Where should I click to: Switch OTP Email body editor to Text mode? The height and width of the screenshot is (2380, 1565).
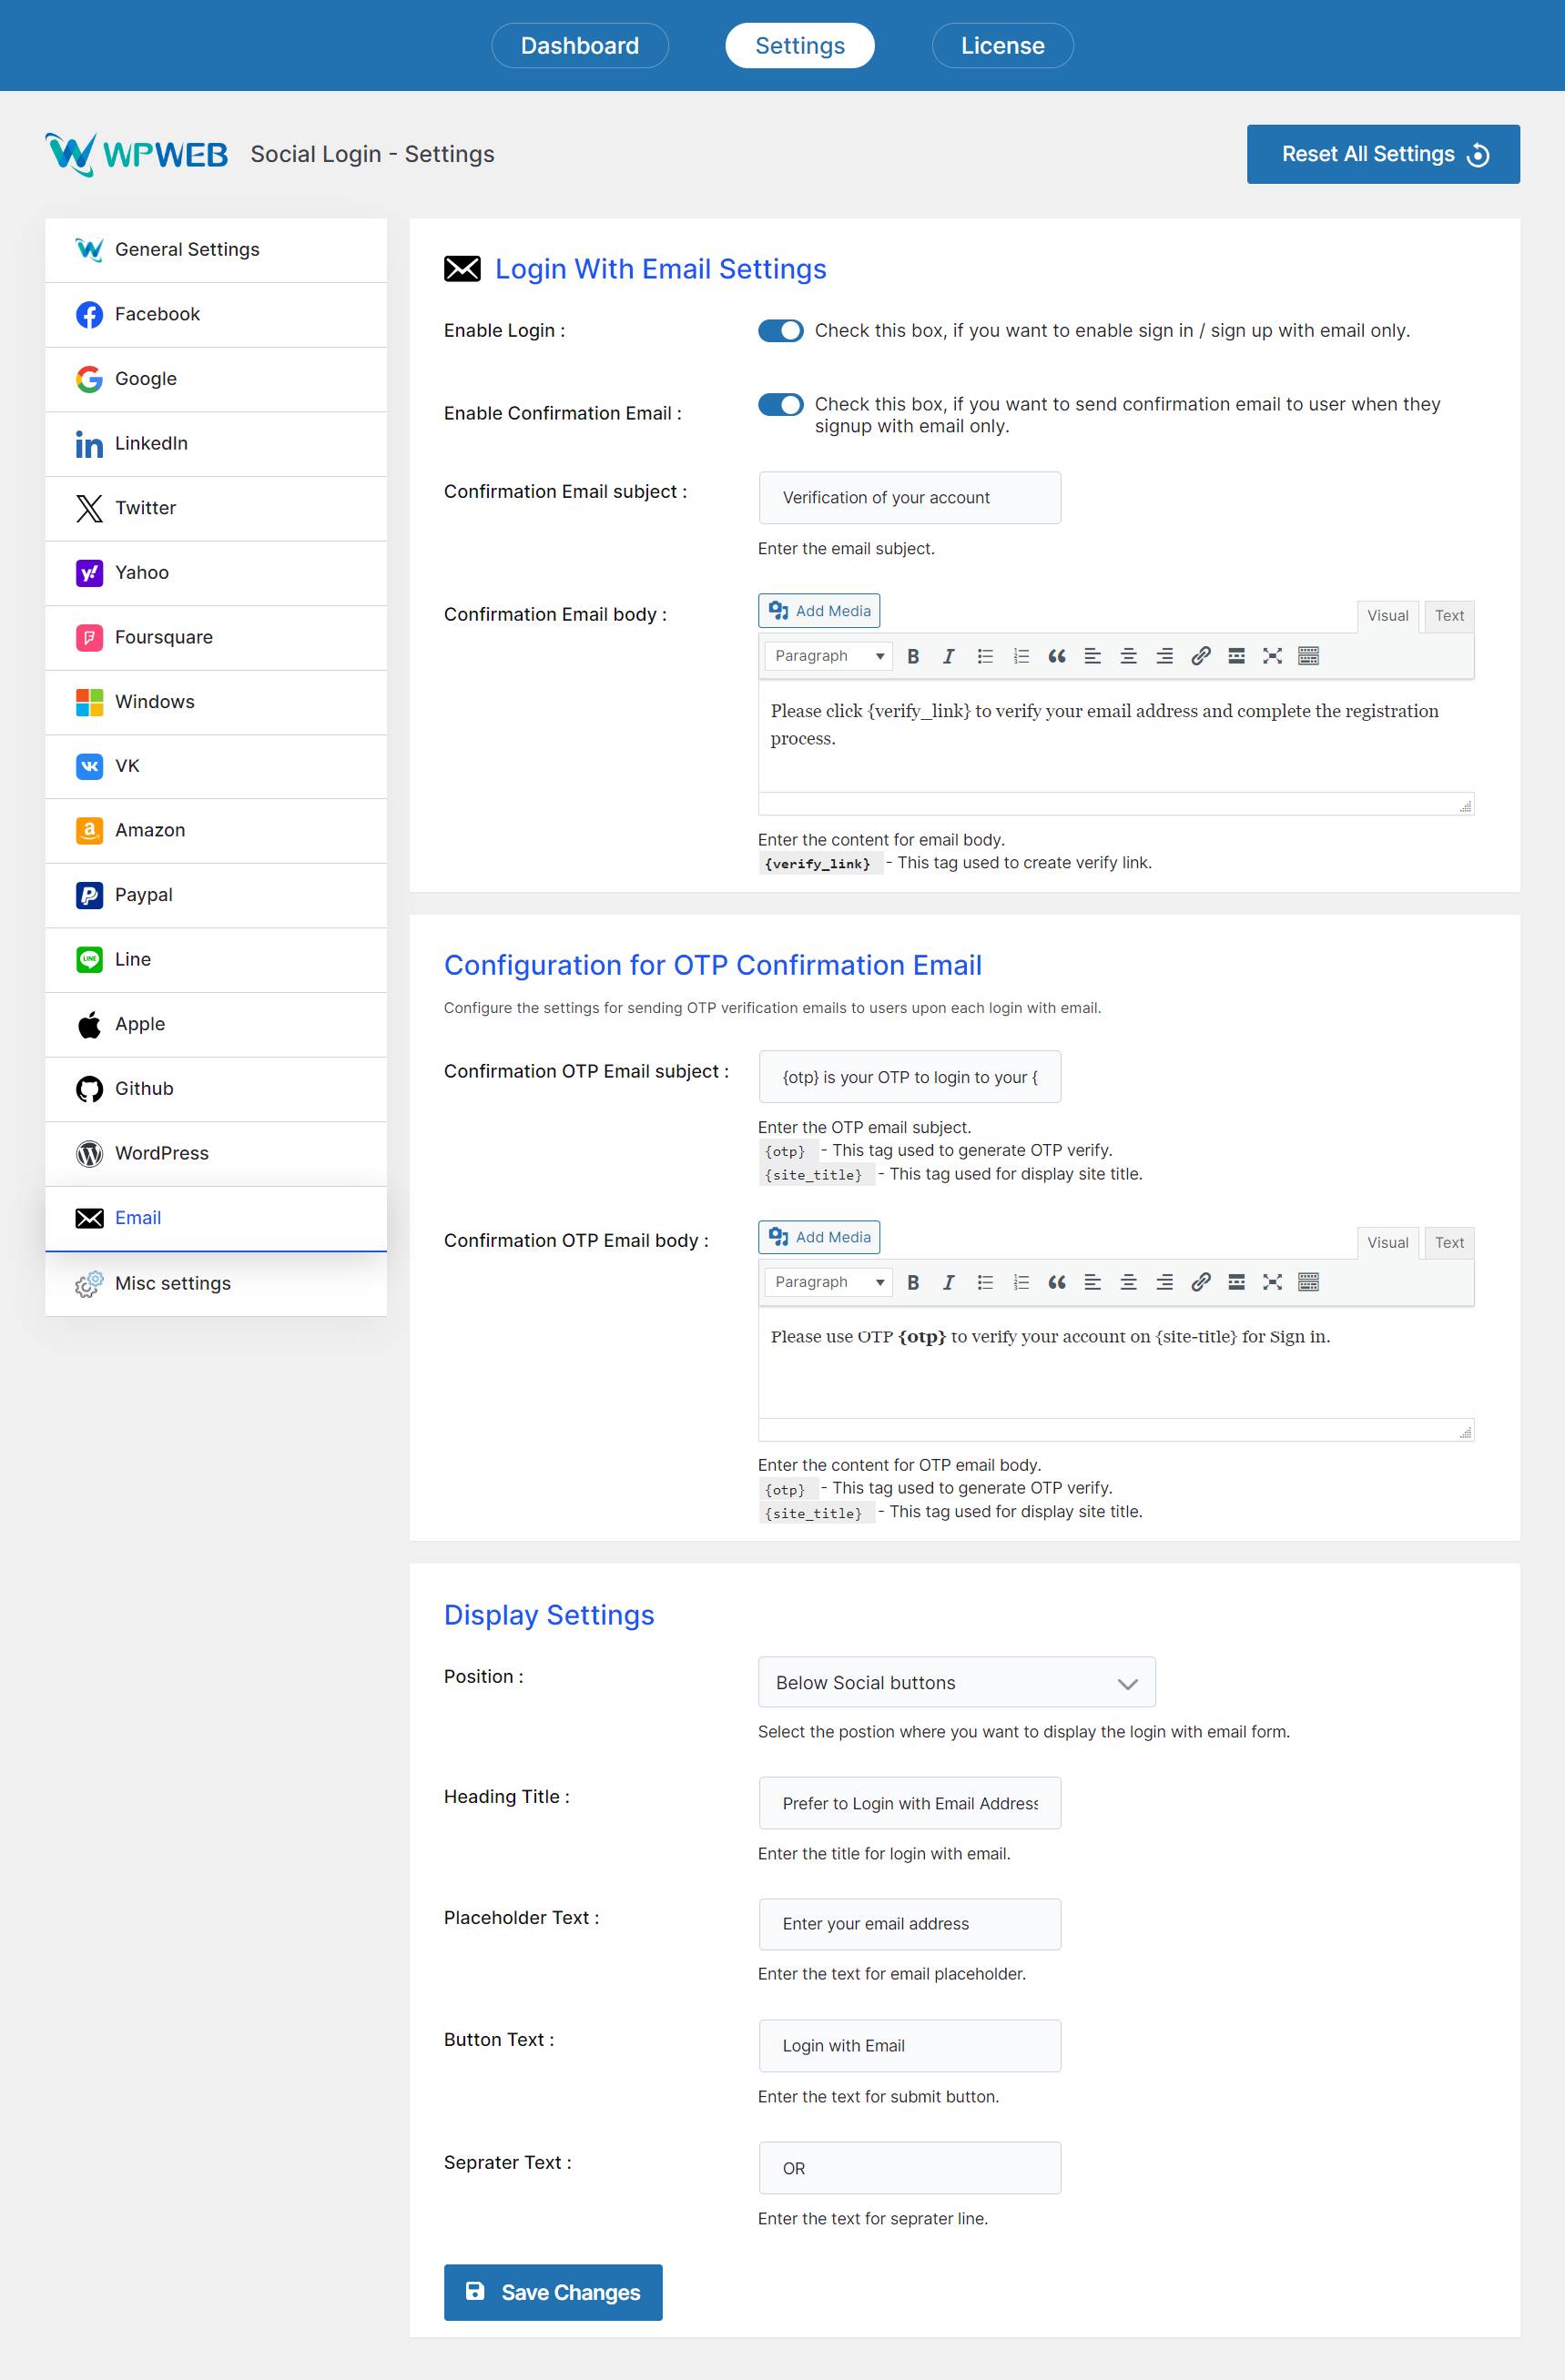[1449, 1242]
